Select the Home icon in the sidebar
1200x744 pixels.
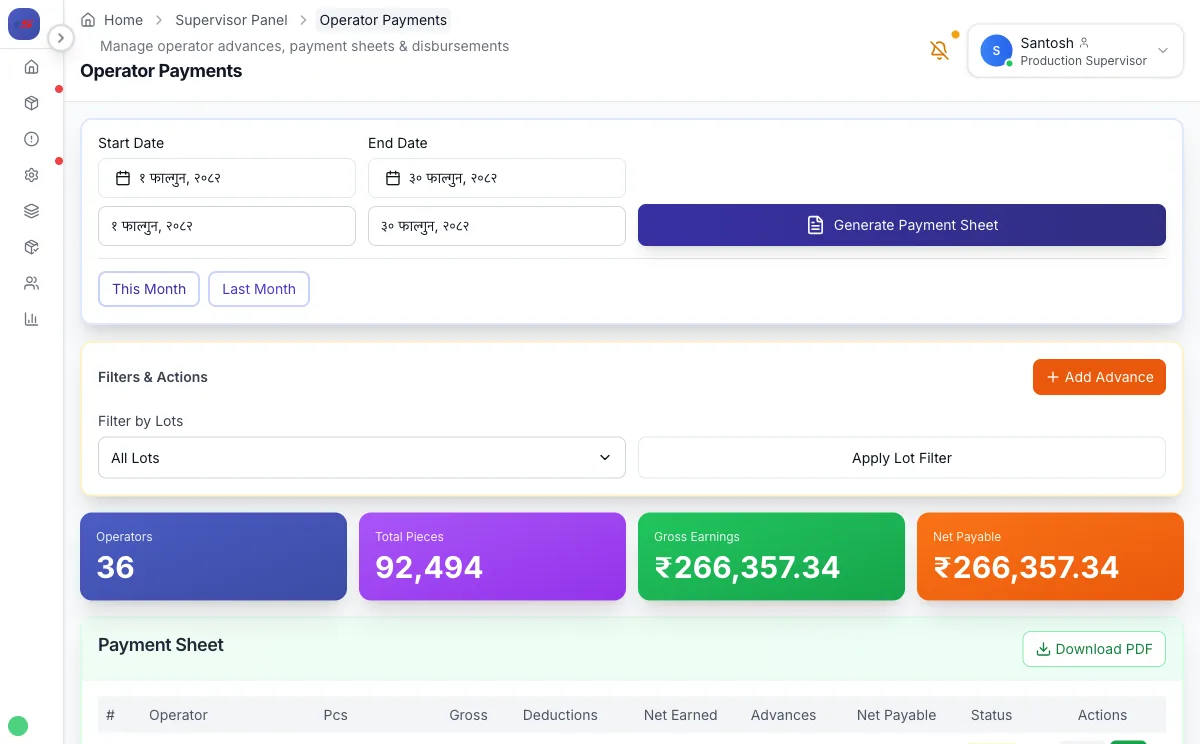point(31,66)
